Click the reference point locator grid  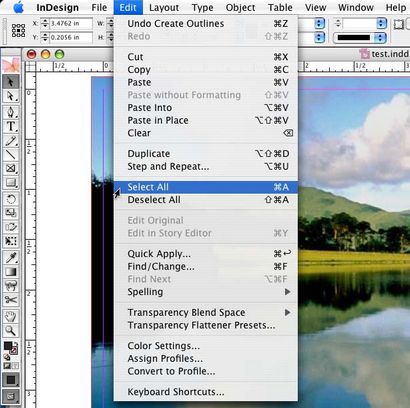18,30
